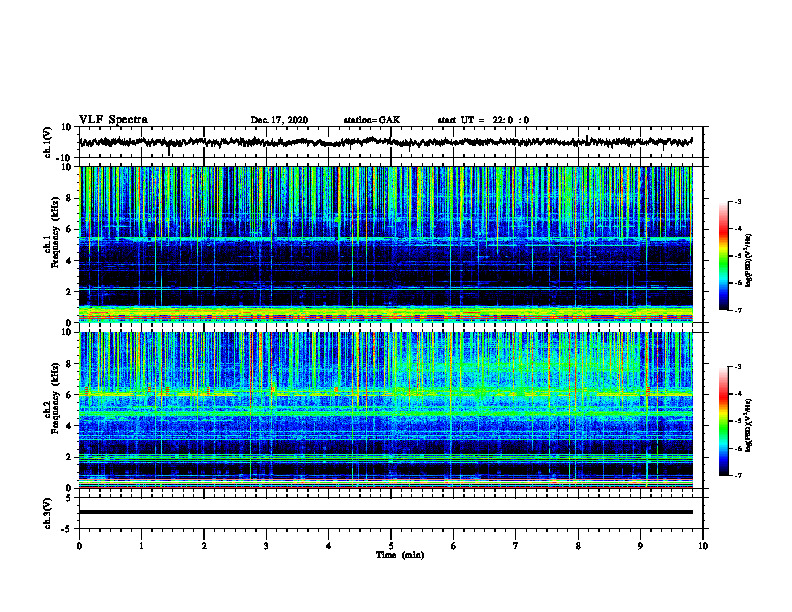Click the '-3' label on ch.2 color bar
This screenshot has height=612, width=792.
click(737, 367)
